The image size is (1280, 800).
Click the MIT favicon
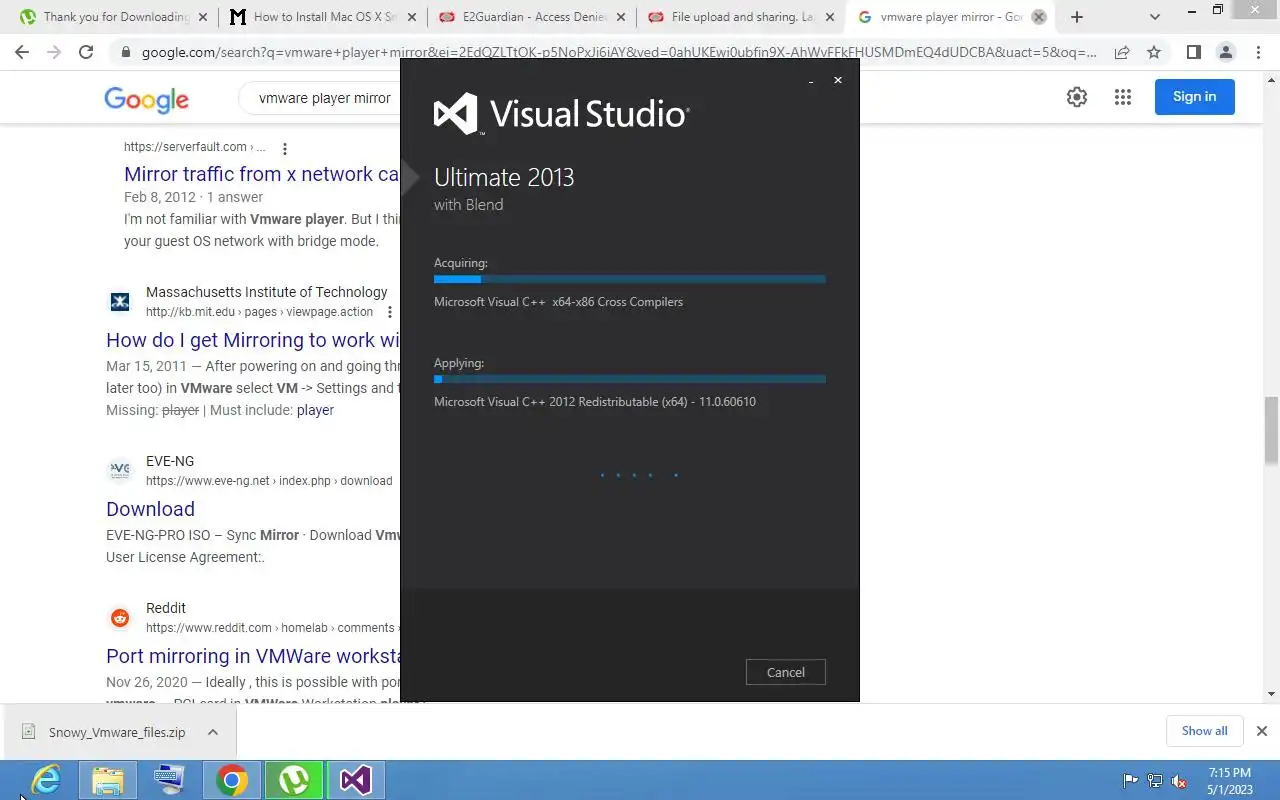point(120,301)
